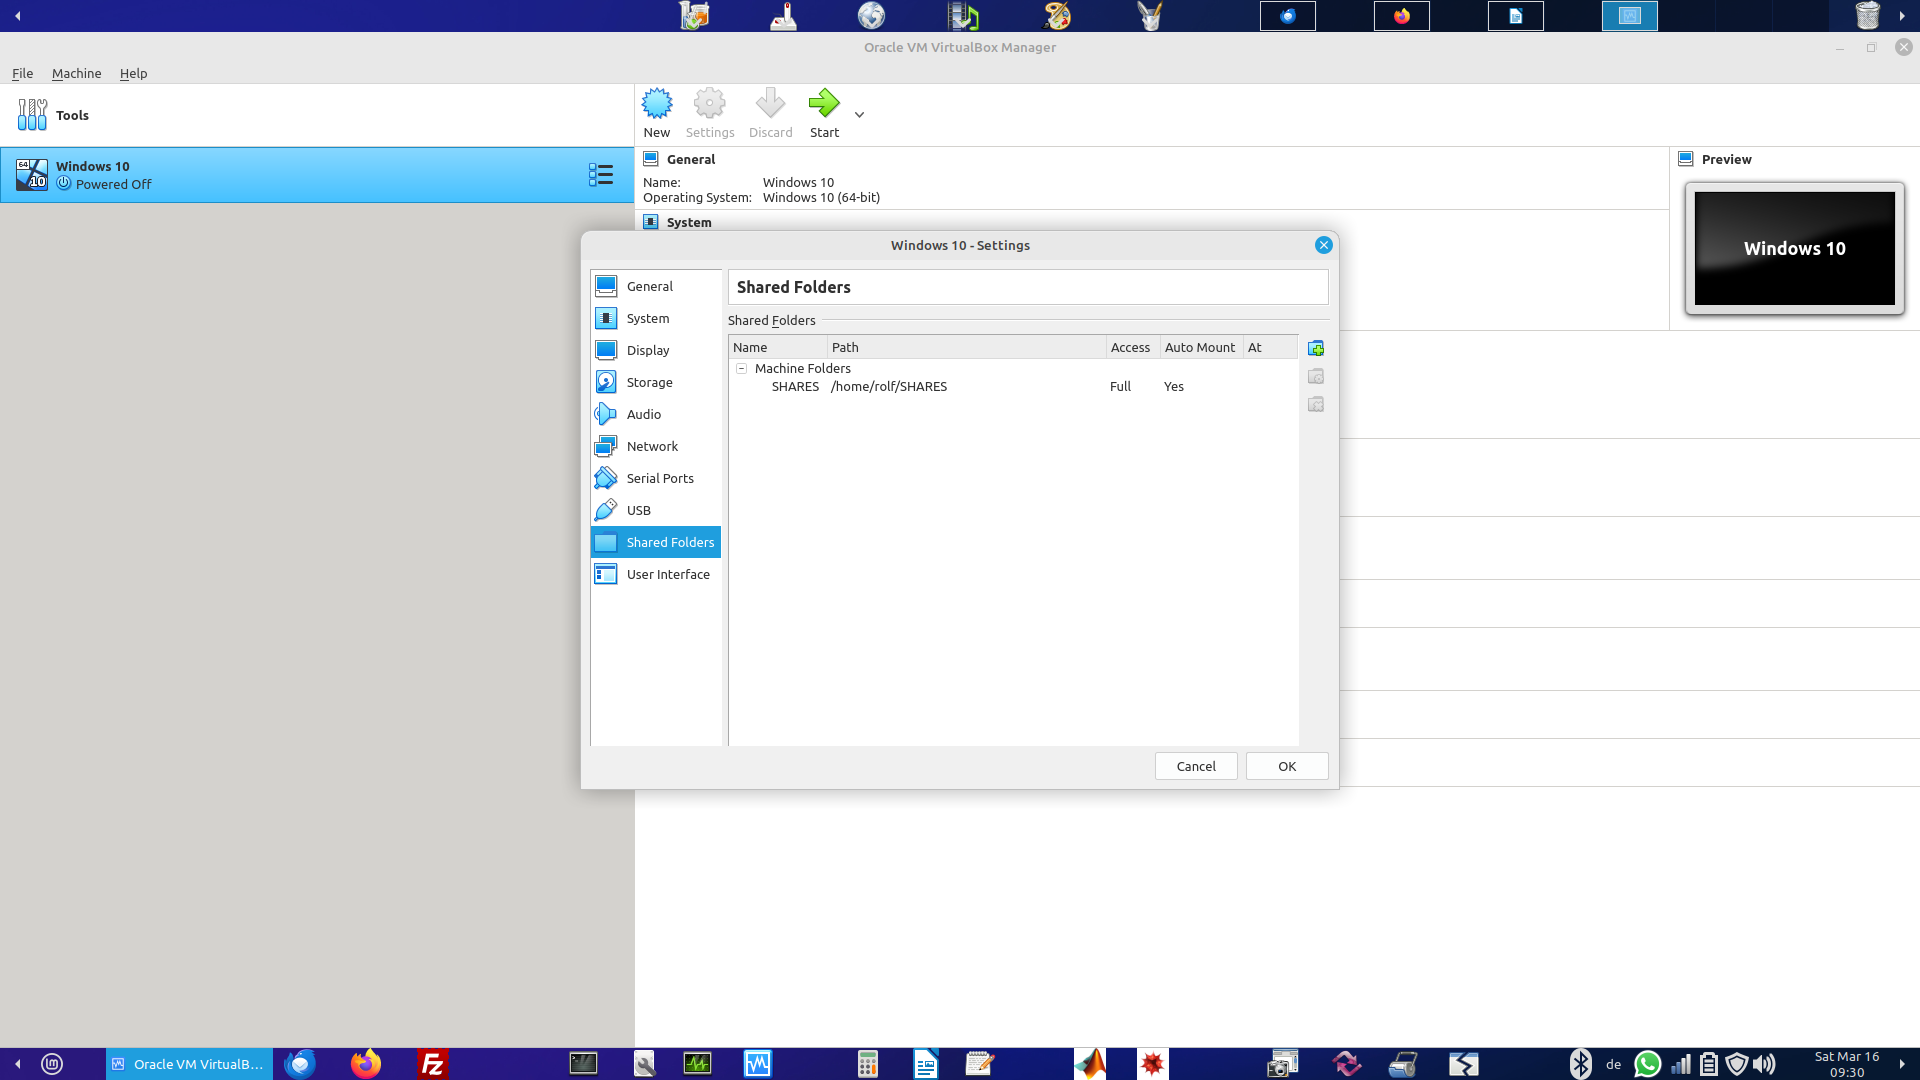This screenshot has width=1920, height=1080.
Task: Click the System section header in details
Action: (689, 222)
